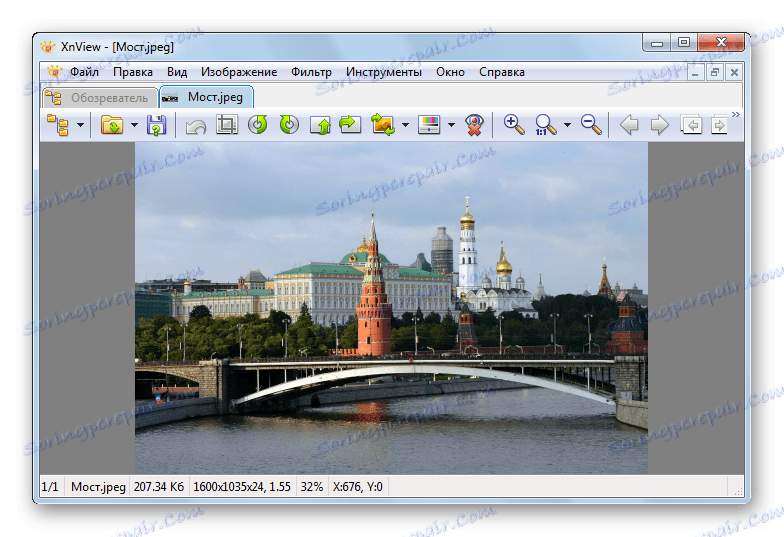This screenshot has height=537, width=784.
Task: Expand the Convert icon dropdown arrow
Action: click(x=405, y=125)
